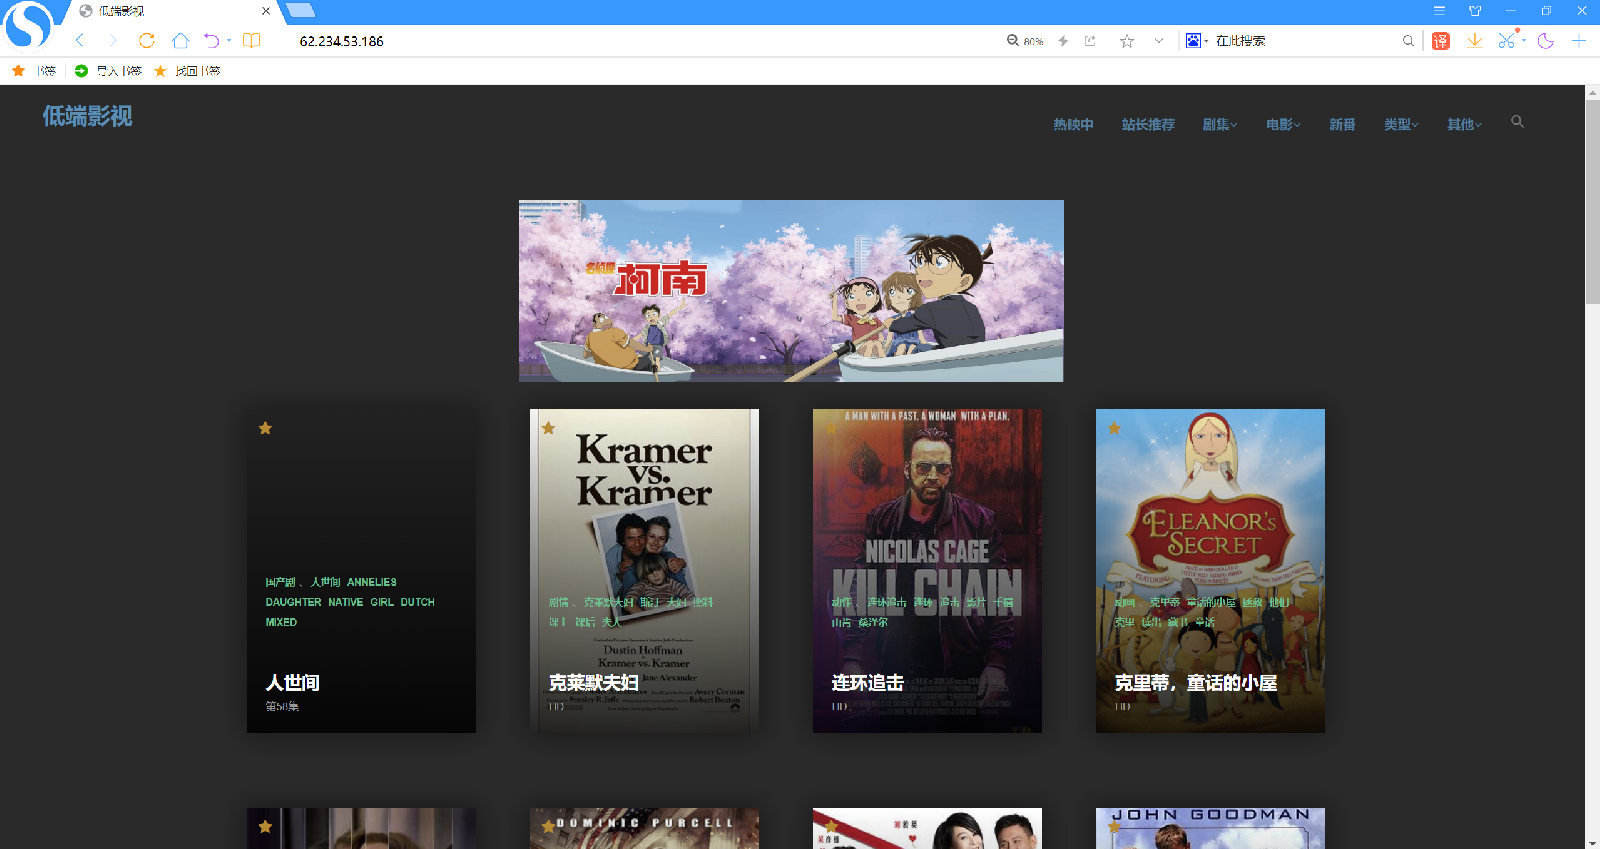
Task: Open the 连环追击 movie title link
Action: point(867,683)
